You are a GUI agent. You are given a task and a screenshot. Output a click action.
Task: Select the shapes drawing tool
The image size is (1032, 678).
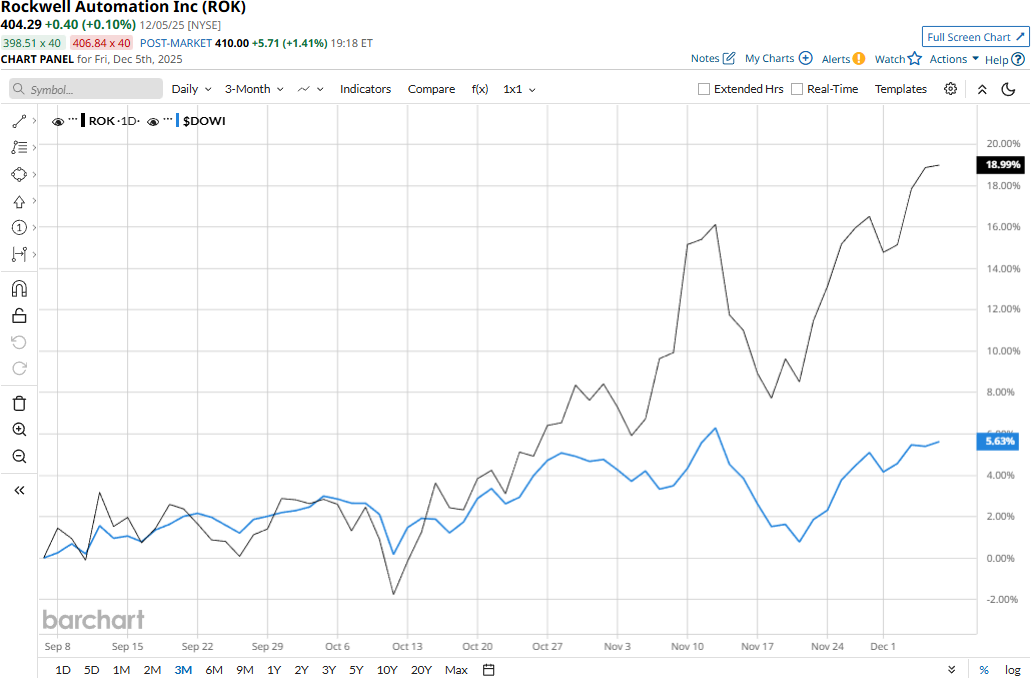click(x=20, y=174)
